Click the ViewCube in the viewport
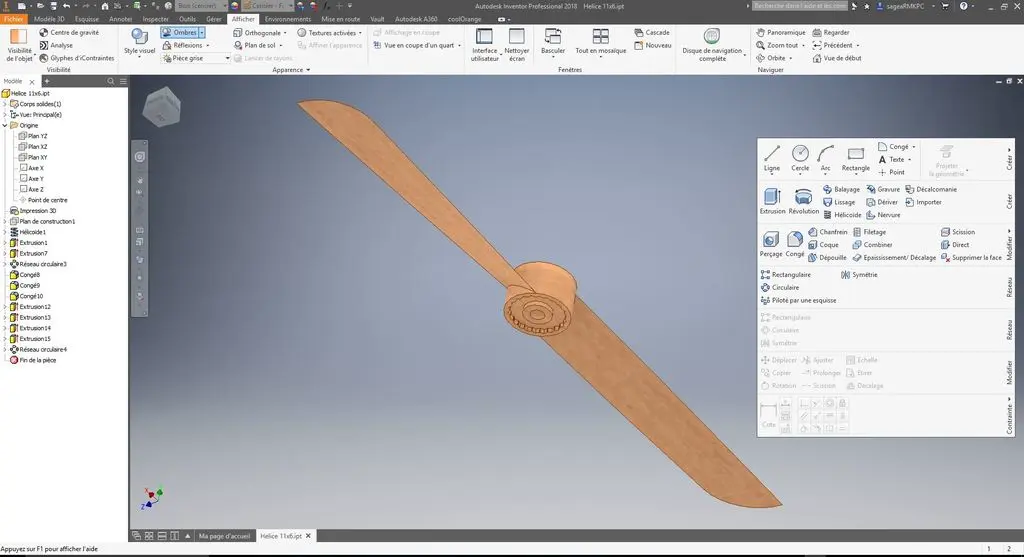The image size is (1024, 557). coord(161,106)
